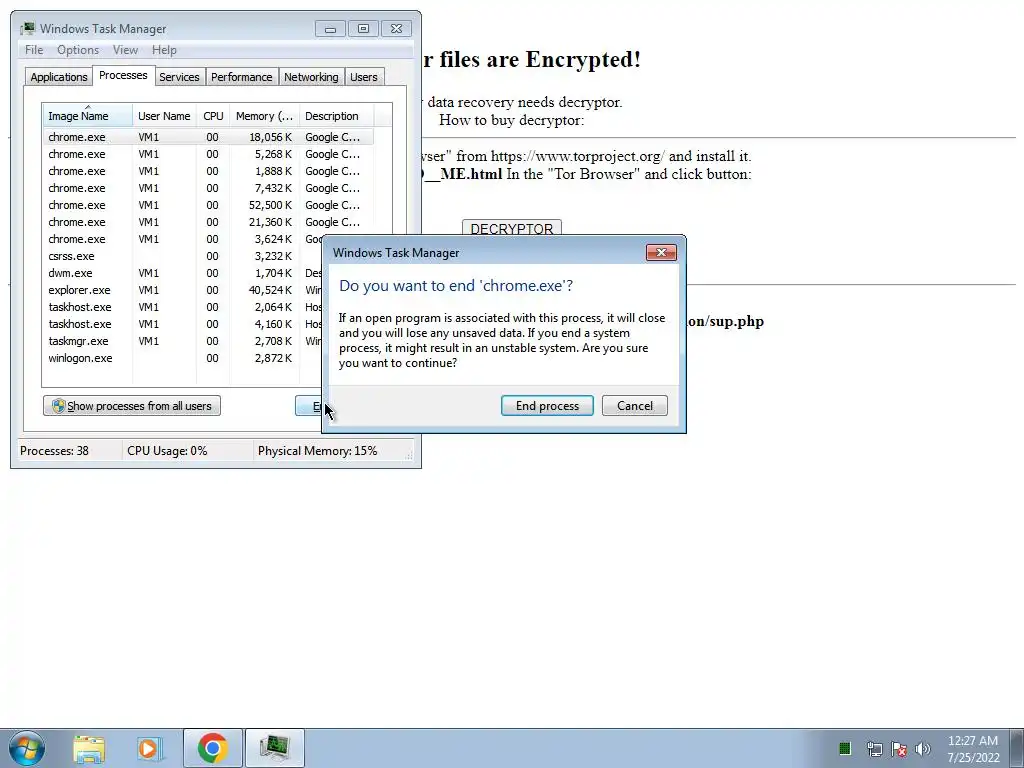Click Task Manager taskbar button

[274, 748]
